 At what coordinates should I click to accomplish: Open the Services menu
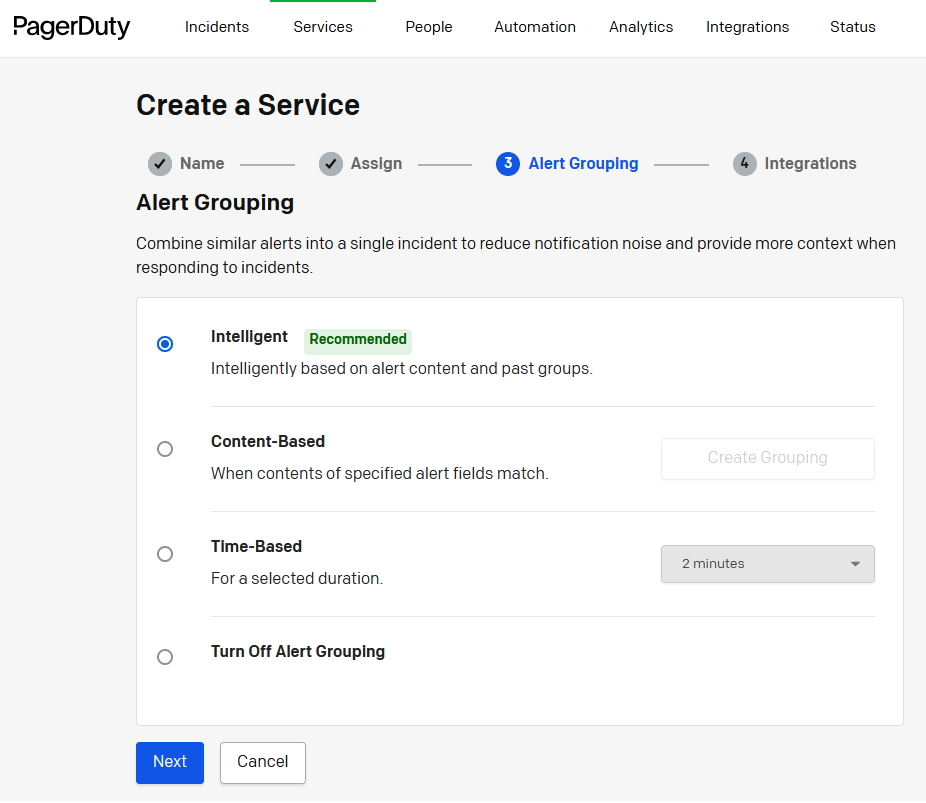tap(323, 27)
